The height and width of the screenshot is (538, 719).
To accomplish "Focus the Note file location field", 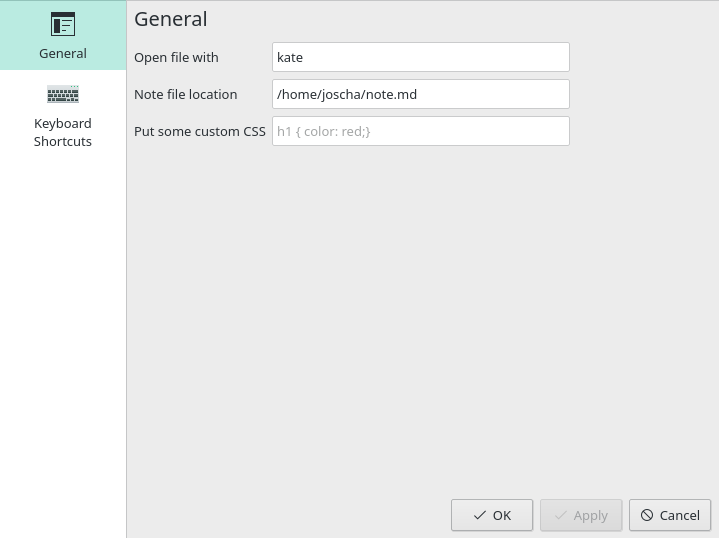I will (421, 94).
